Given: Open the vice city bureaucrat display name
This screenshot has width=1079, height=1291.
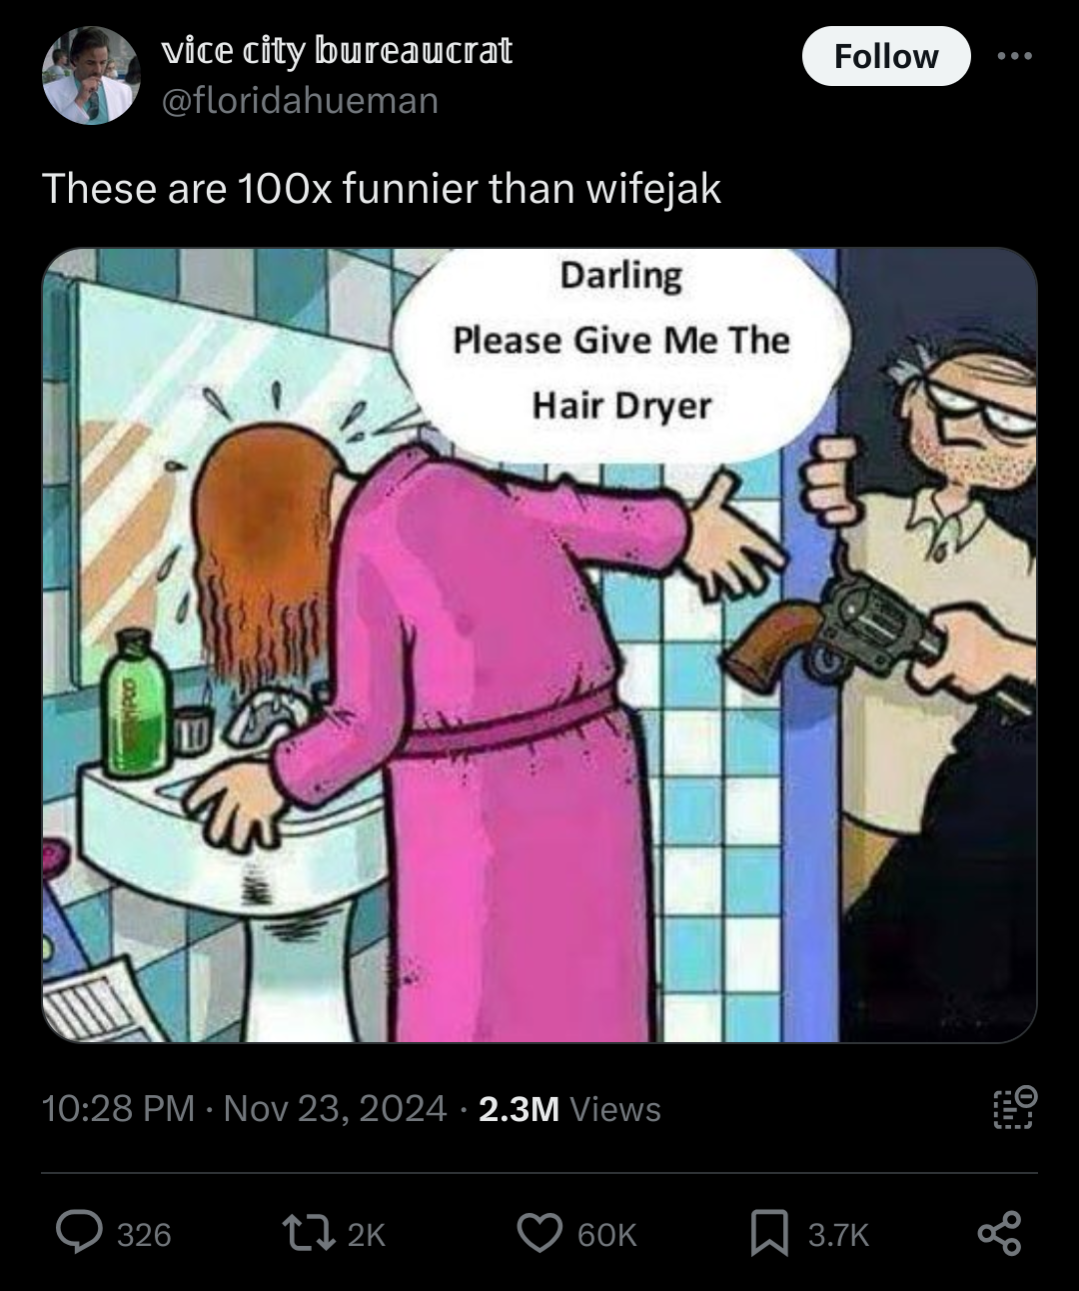Looking at the screenshot, I should pos(337,50).
